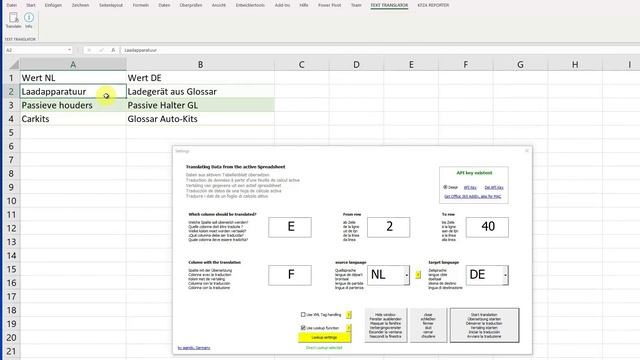640x360 pixels.
Task: Select column C header
Action: [302, 64]
